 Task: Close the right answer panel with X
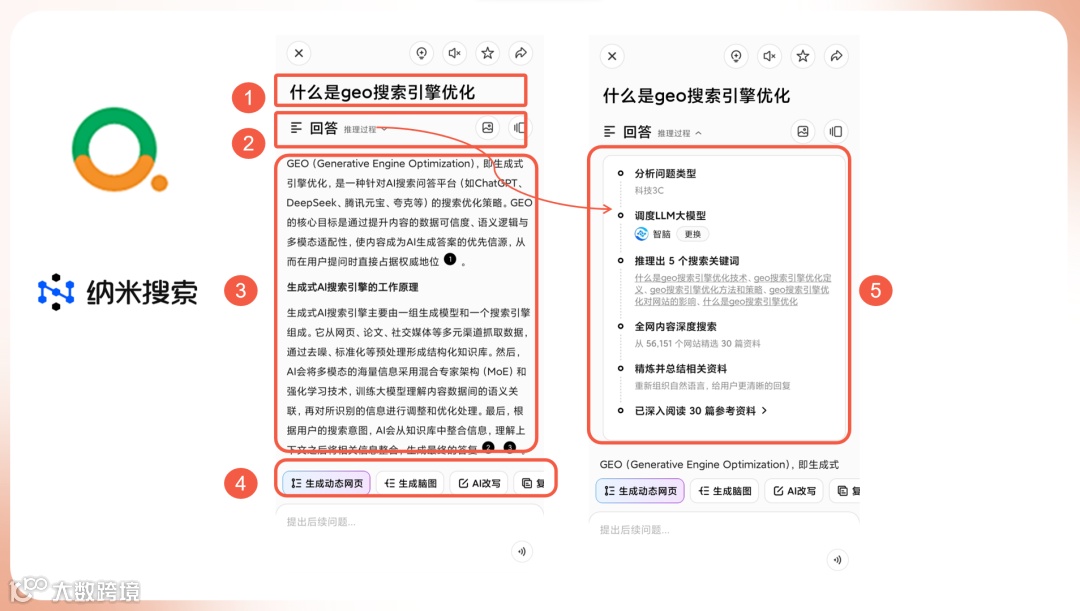(x=612, y=56)
